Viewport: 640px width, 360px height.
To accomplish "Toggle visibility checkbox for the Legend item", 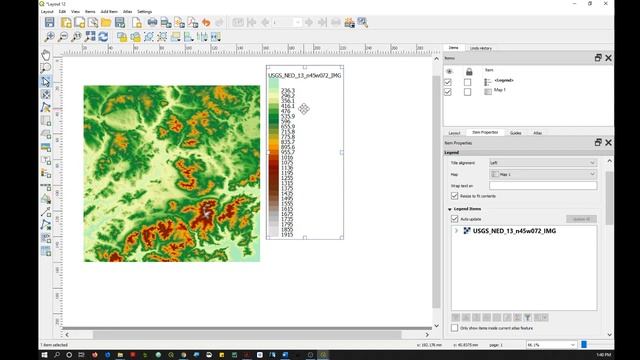I will point(448,82).
